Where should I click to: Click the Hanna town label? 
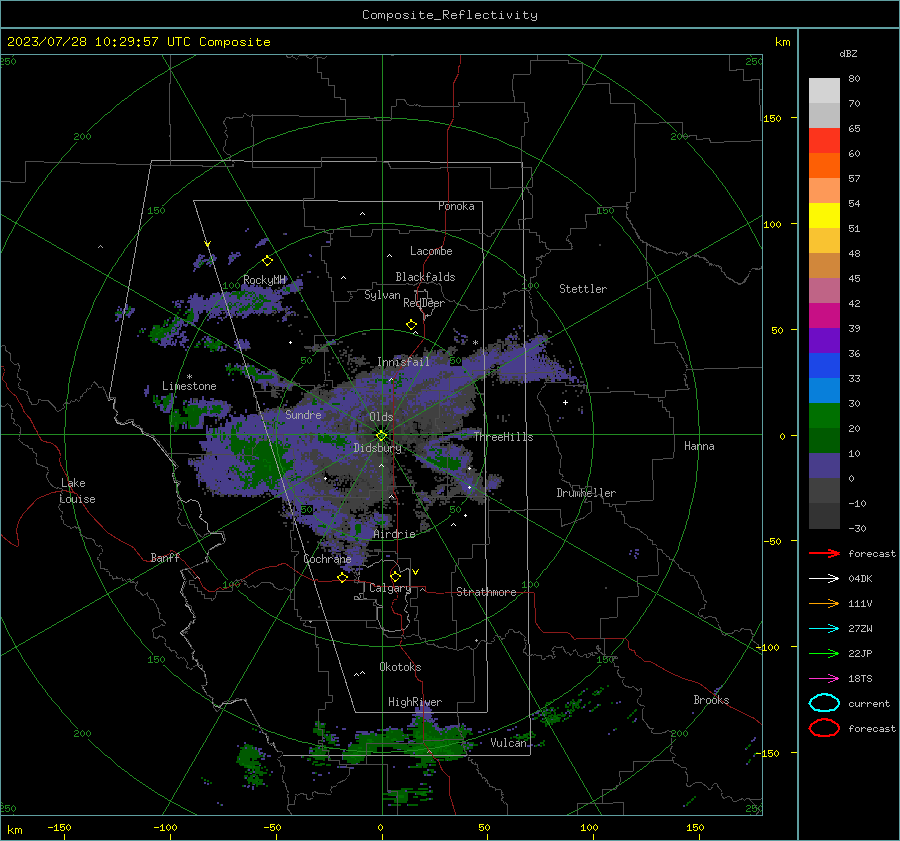699,446
